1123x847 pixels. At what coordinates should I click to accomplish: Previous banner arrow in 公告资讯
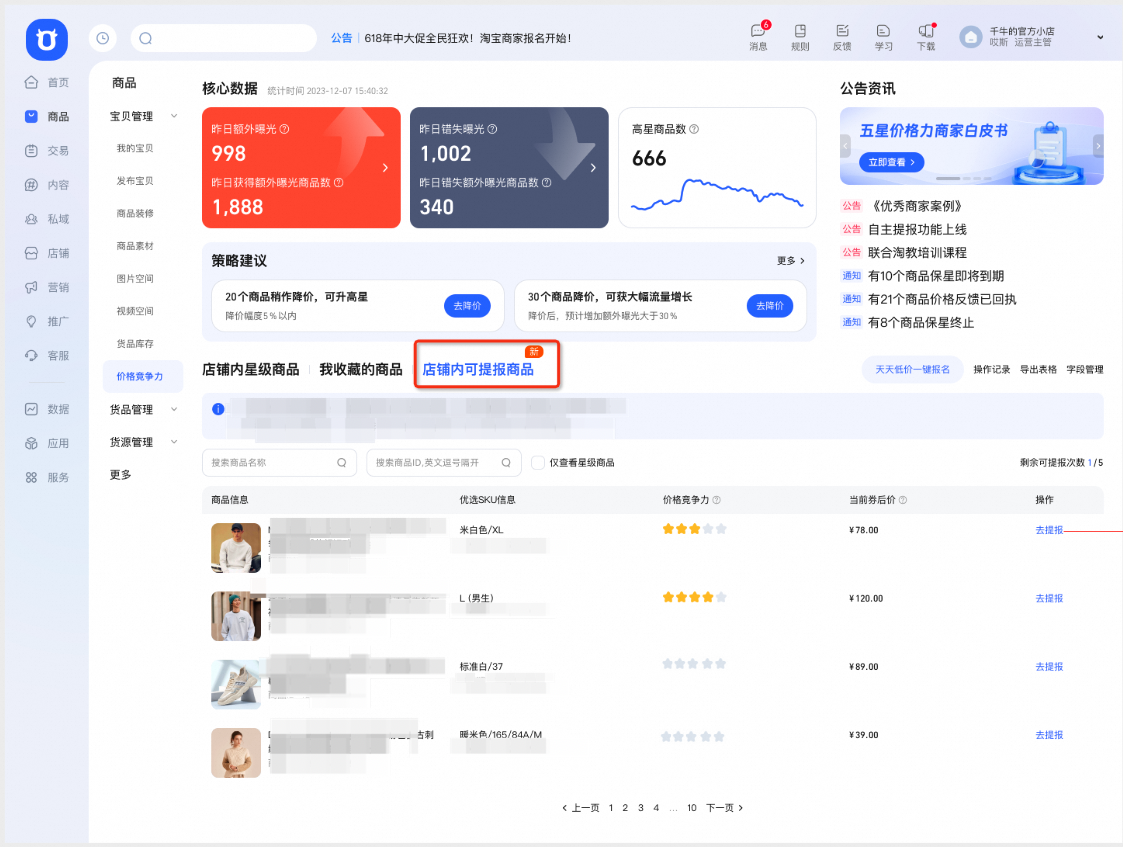pos(845,146)
